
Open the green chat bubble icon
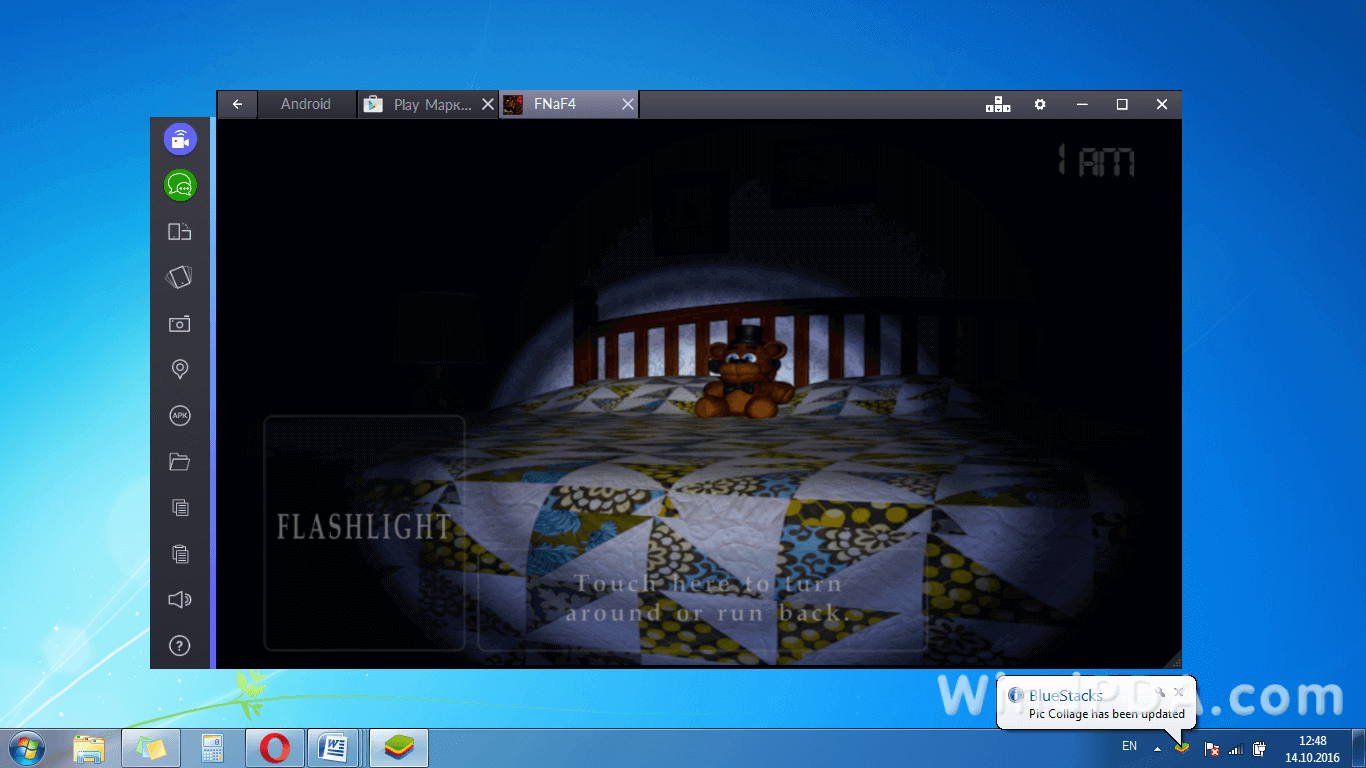coord(180,185)
